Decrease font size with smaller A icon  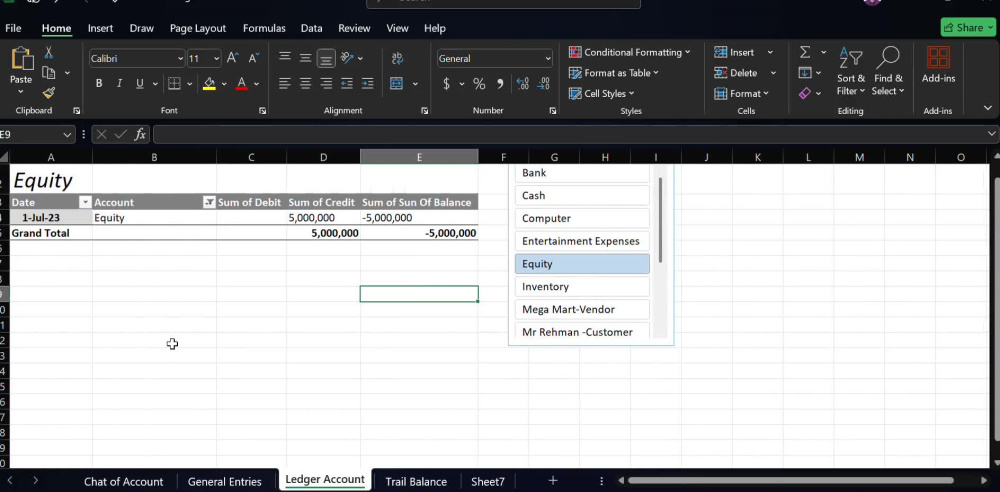coord(253,58)
